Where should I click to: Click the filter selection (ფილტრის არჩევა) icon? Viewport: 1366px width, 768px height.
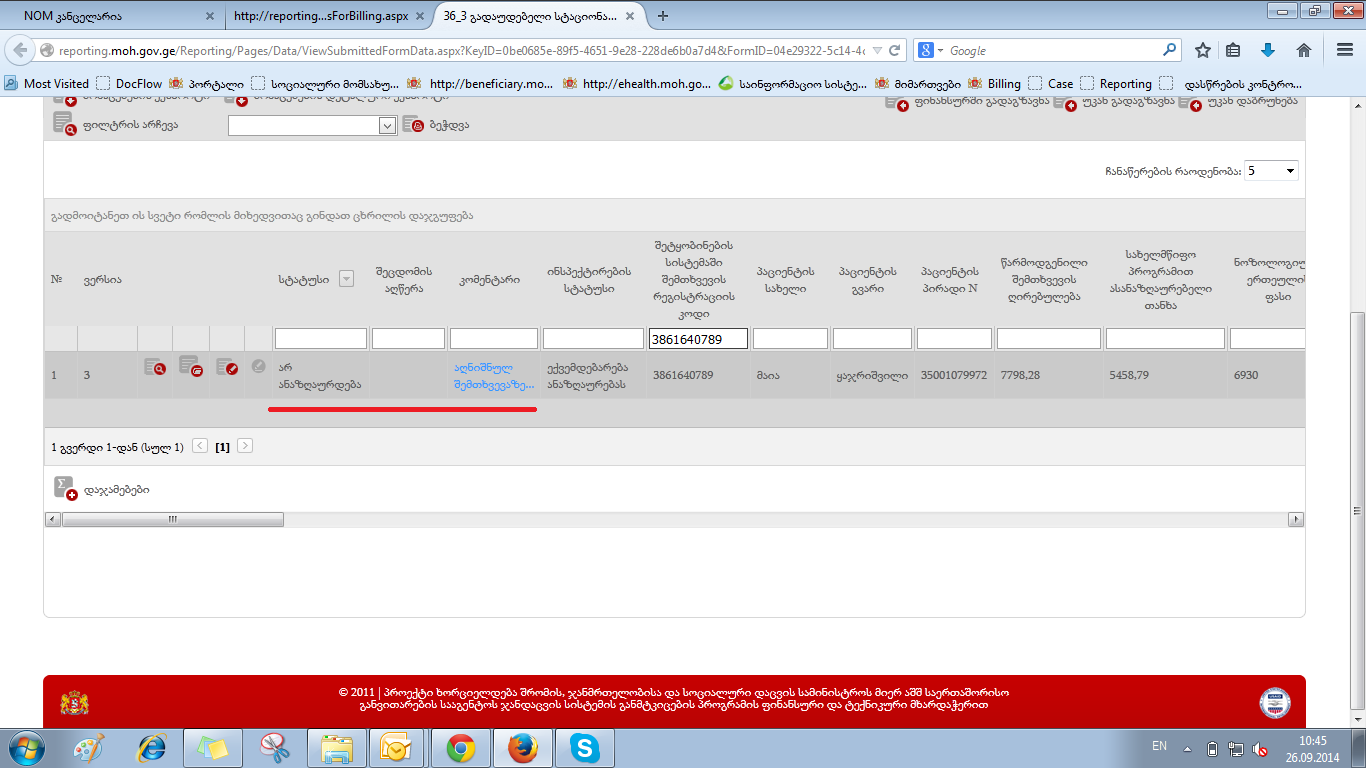[x=65, y=124]
